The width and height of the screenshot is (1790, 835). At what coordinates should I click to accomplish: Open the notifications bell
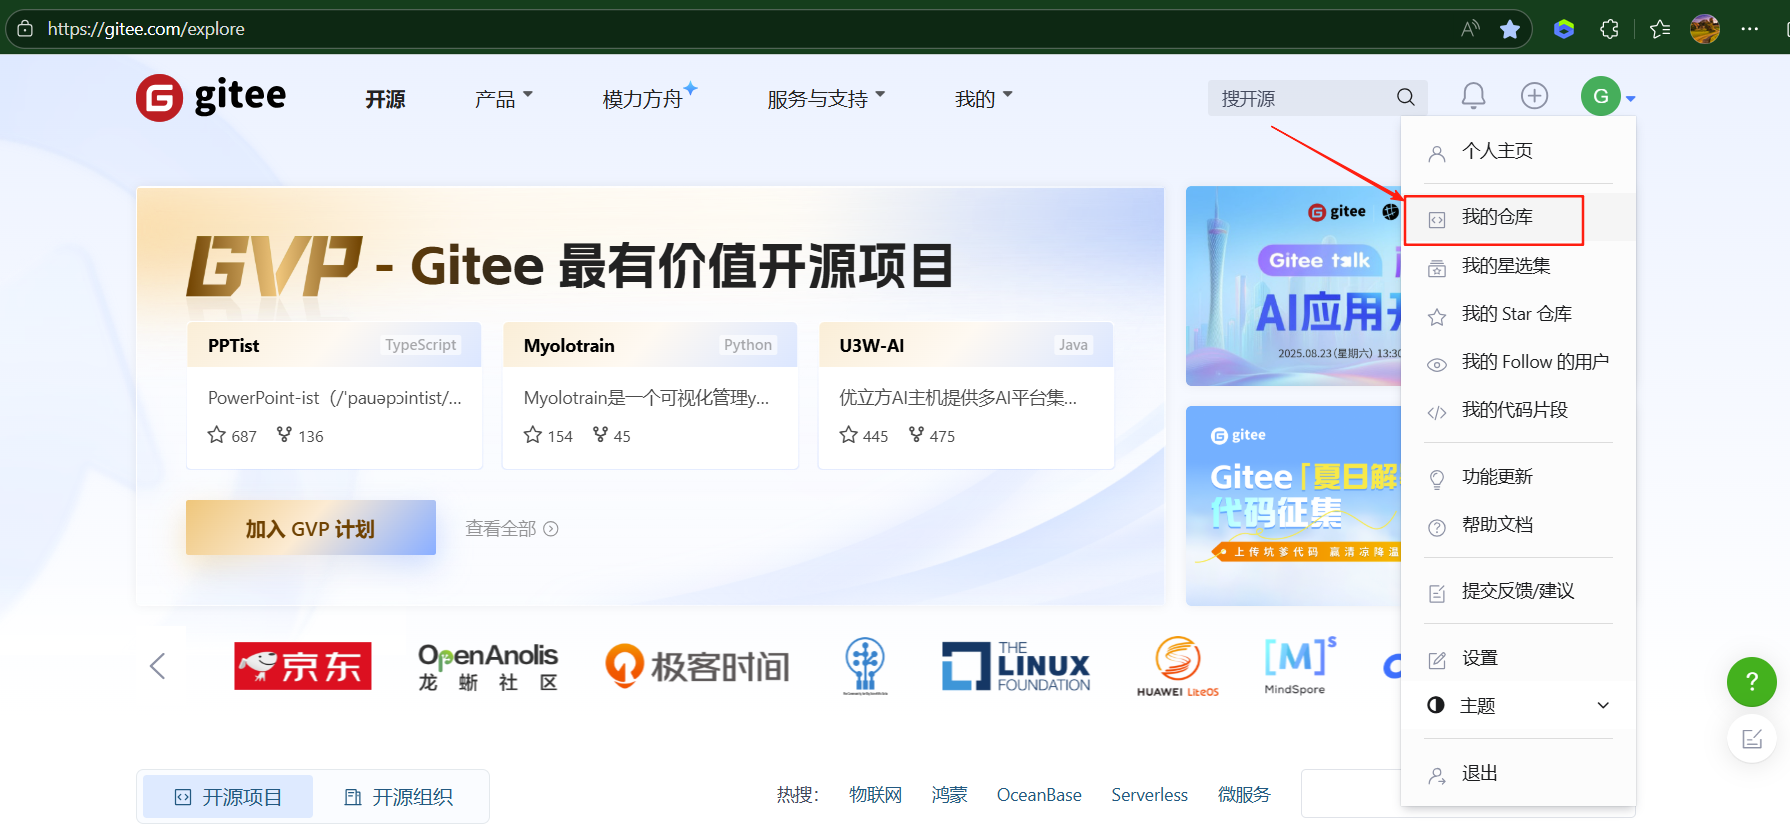pos(1473,96)
